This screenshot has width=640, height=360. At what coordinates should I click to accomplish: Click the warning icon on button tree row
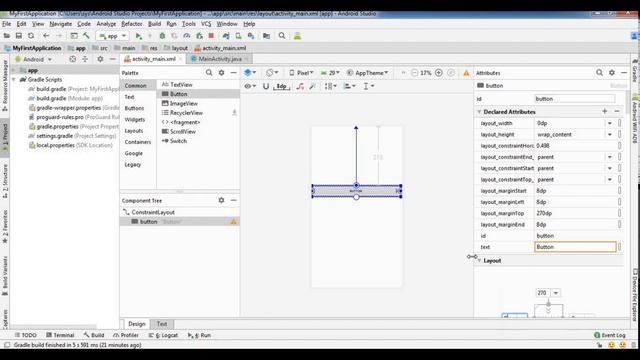(233, 222)
